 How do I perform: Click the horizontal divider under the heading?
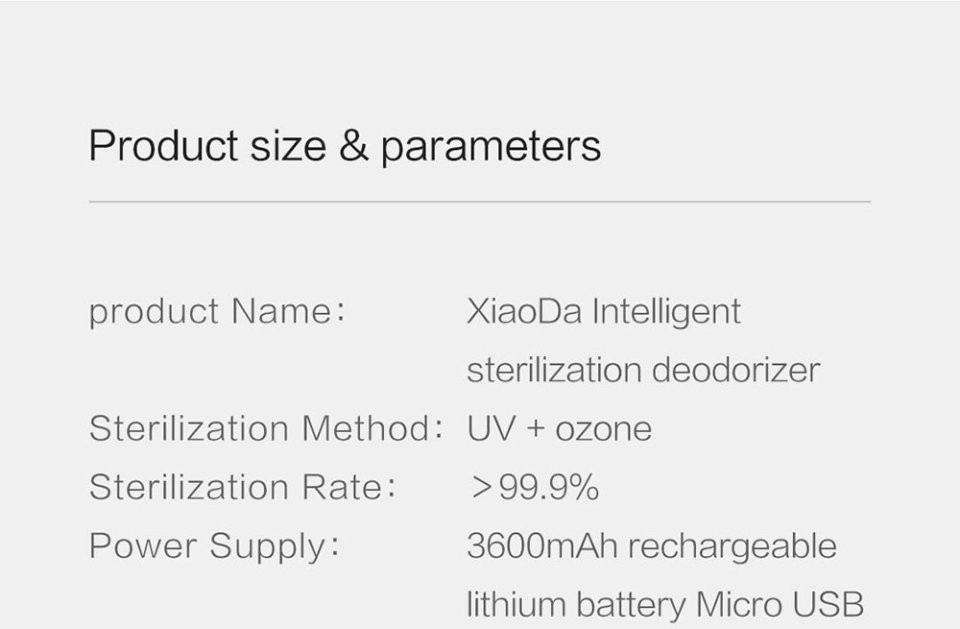(x=479, y=201)
